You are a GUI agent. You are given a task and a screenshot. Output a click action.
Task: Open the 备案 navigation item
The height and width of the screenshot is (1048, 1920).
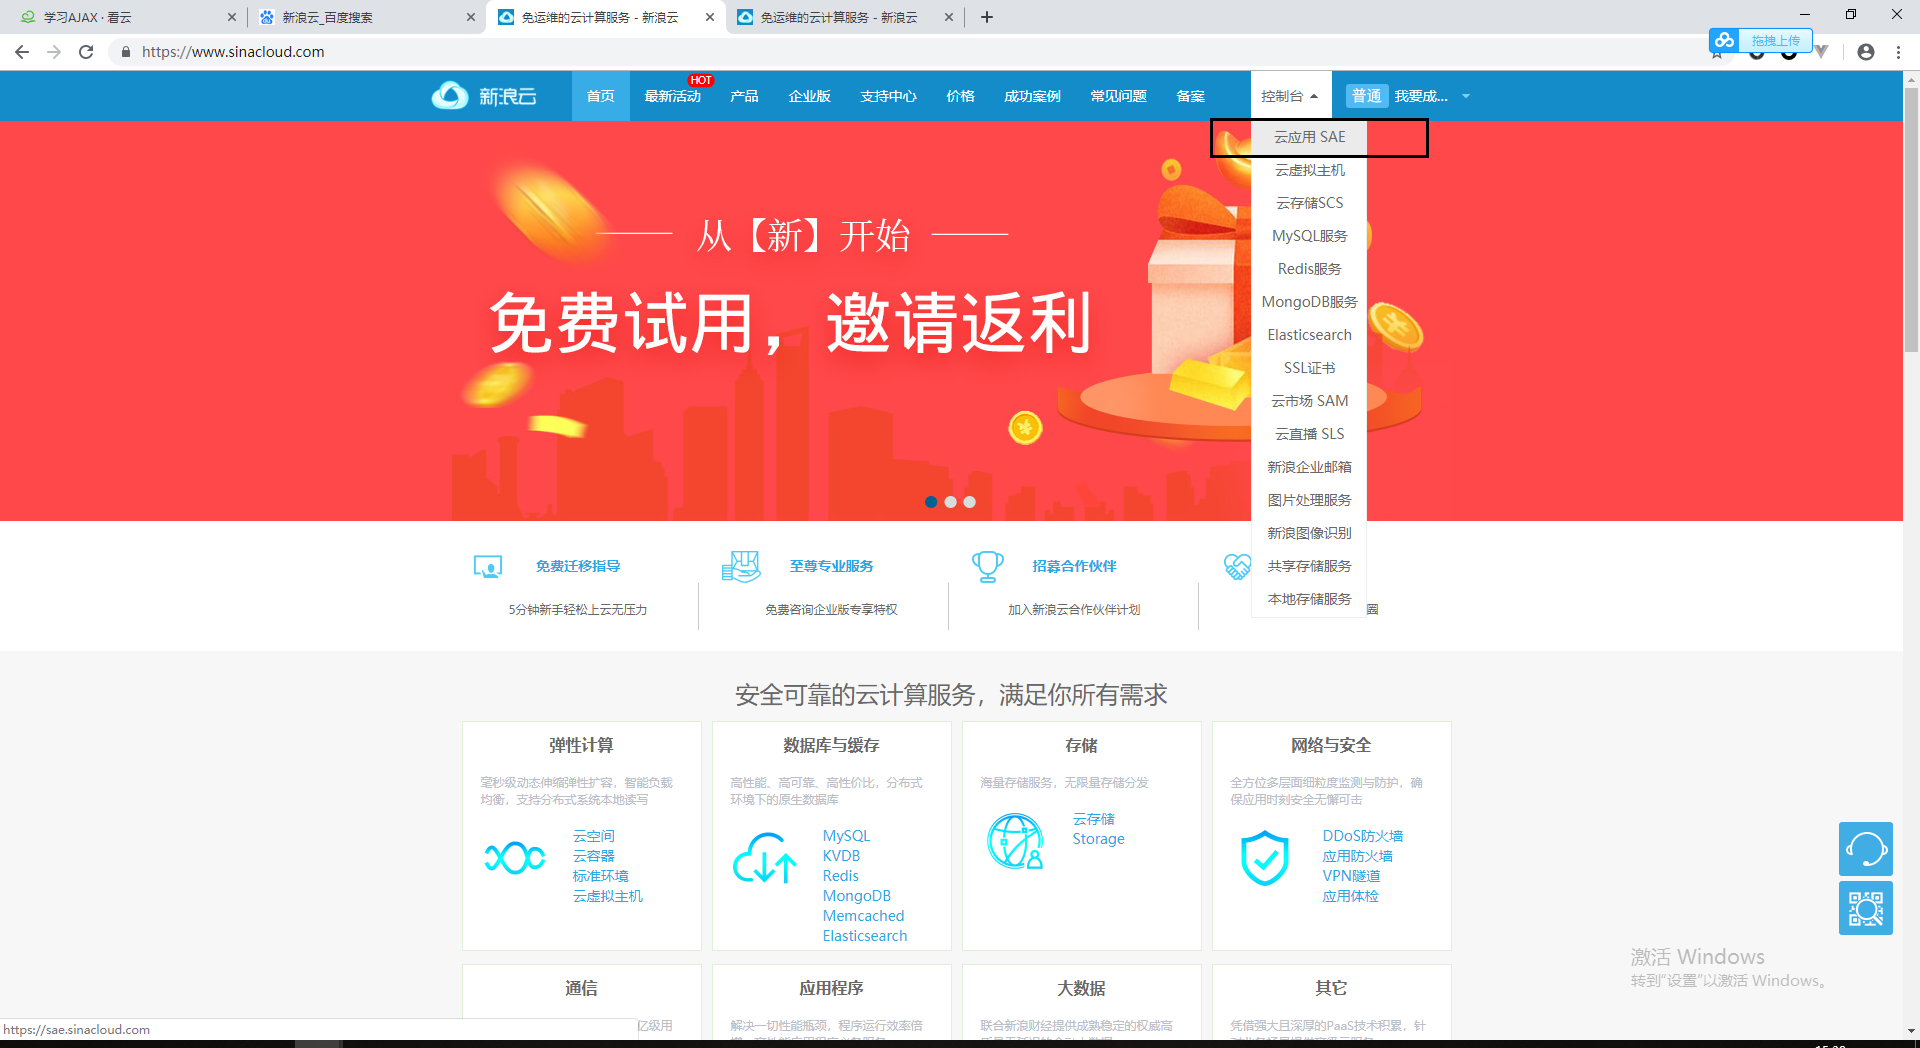click(x=1190, y=96)
